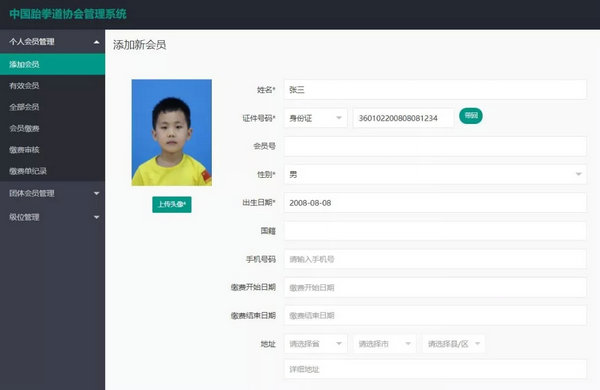Click the 上传头像 upload button

coord(172,204)
